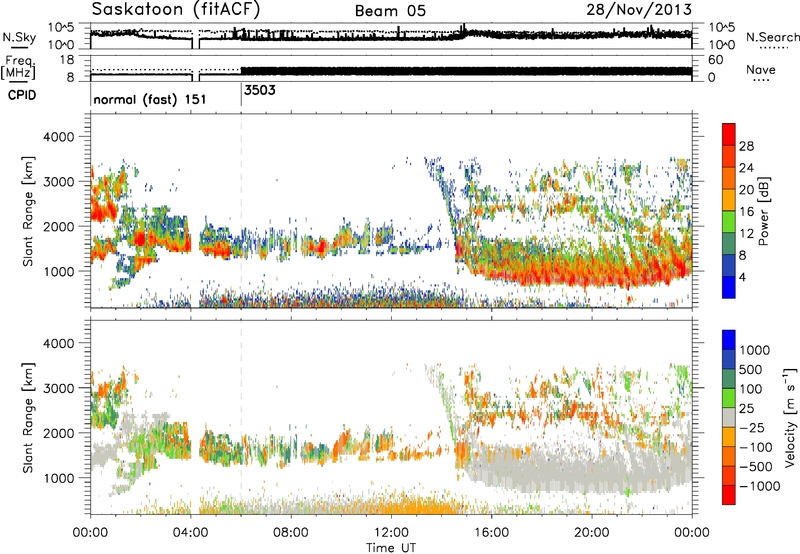
Task: Click the 'normal (fast) 151' CPID text
Action: point(150,99)
